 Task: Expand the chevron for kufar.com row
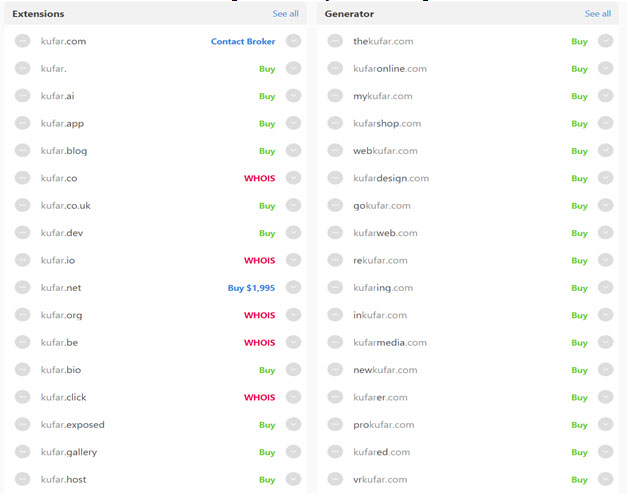(x=293, y=41)
